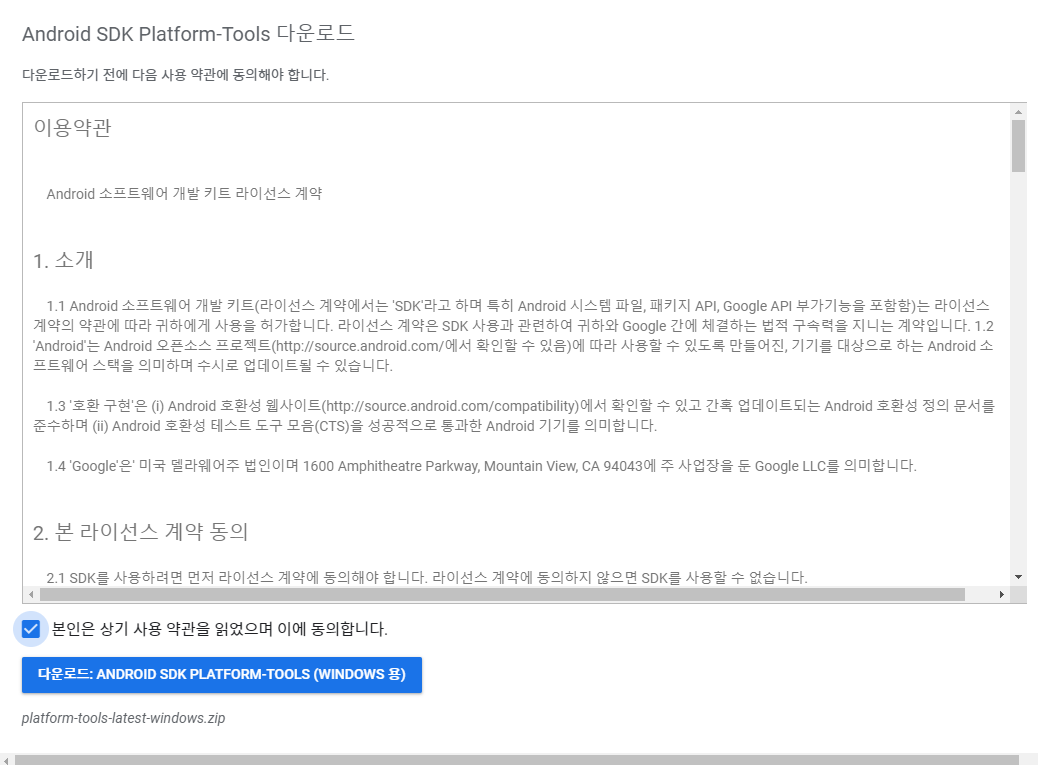Click the terms box scroll-up arrow
Viewport: 1038px width, 765px height.
coord(1018,111)
